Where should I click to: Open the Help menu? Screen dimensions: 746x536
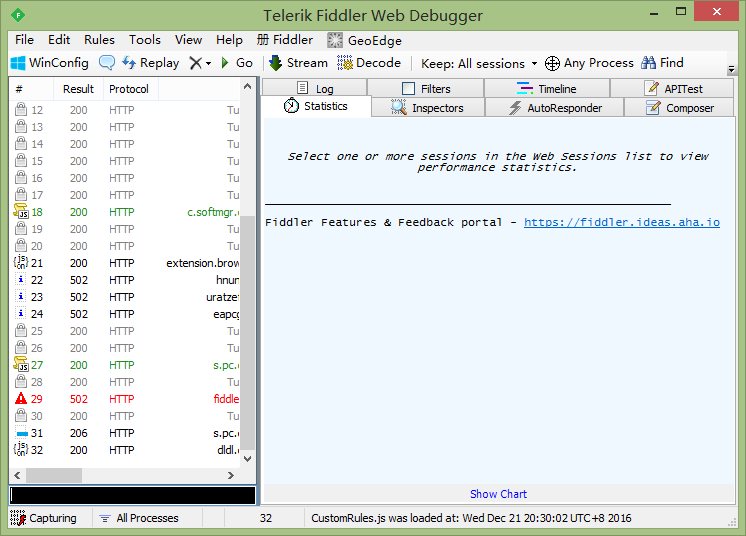(x=229, y=40)
